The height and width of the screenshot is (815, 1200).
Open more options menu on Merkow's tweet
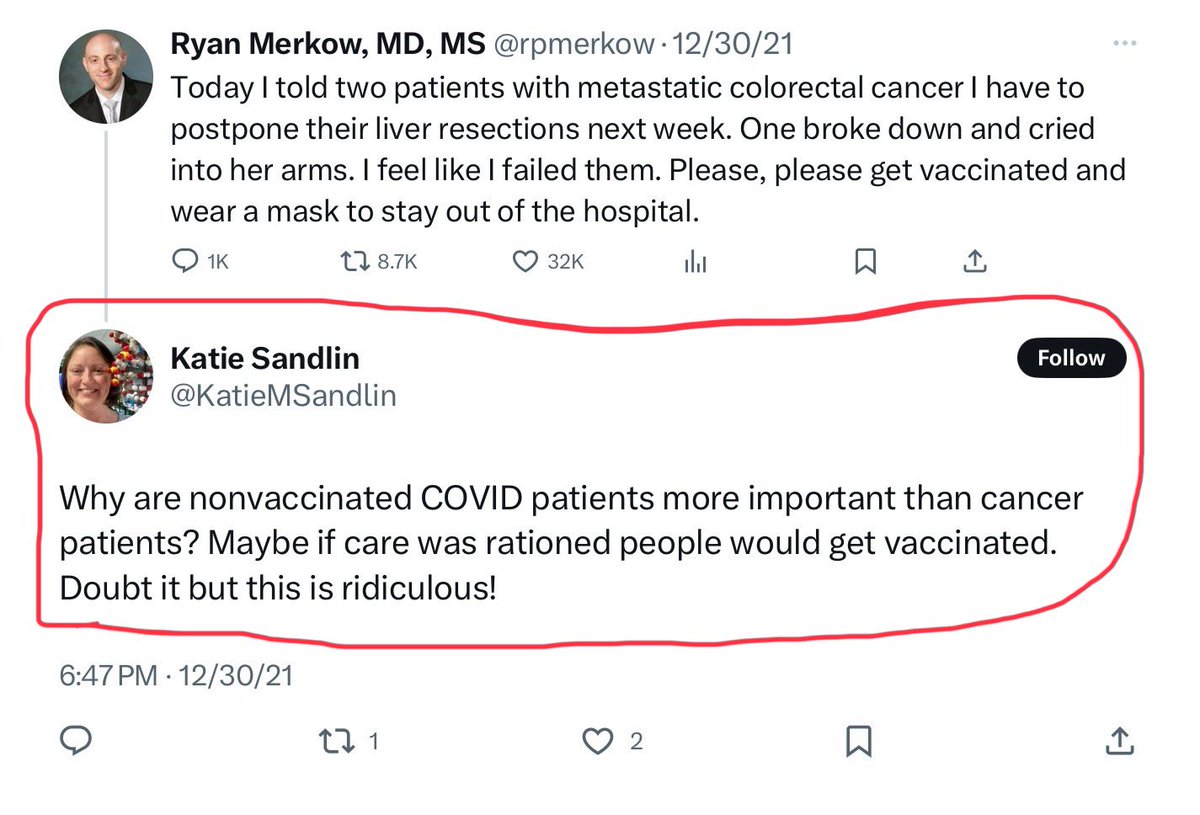(1124, 45)
